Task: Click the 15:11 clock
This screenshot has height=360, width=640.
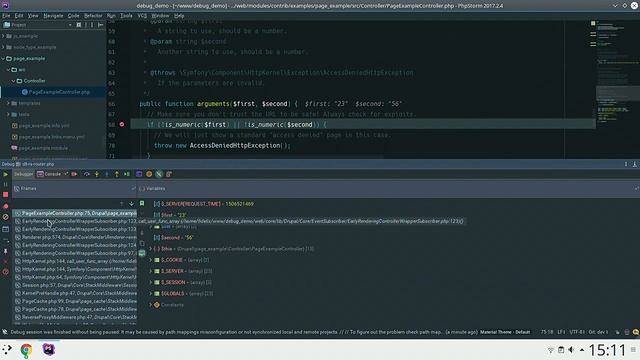Action: click(x=607, y=350)
